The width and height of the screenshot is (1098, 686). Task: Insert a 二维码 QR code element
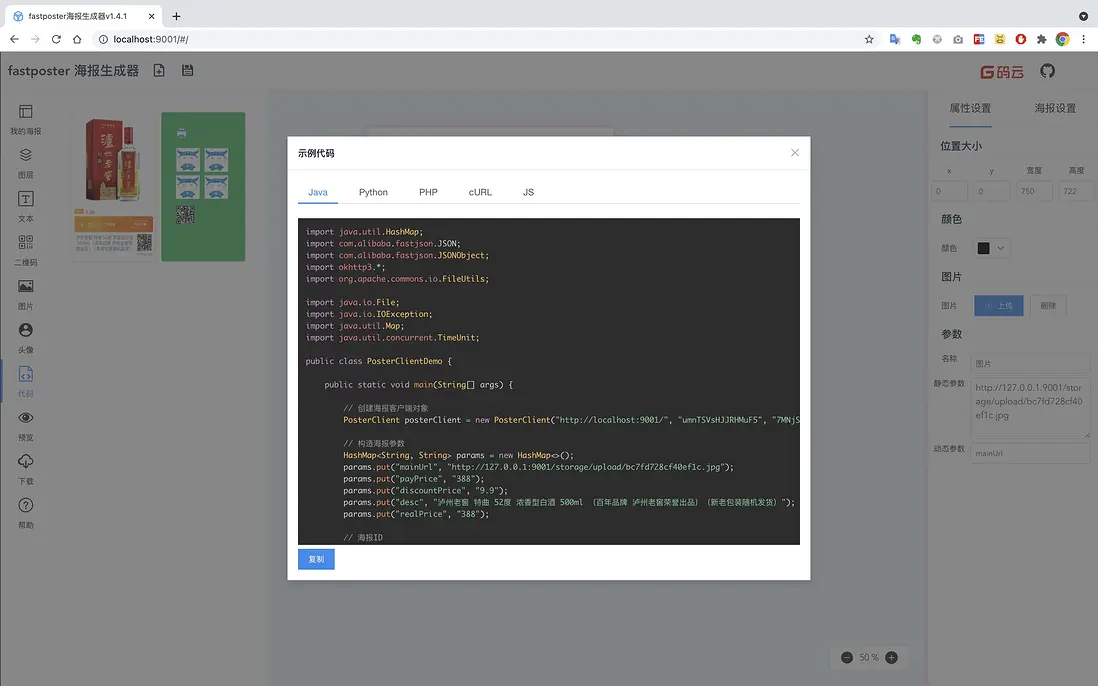[26, 243]
